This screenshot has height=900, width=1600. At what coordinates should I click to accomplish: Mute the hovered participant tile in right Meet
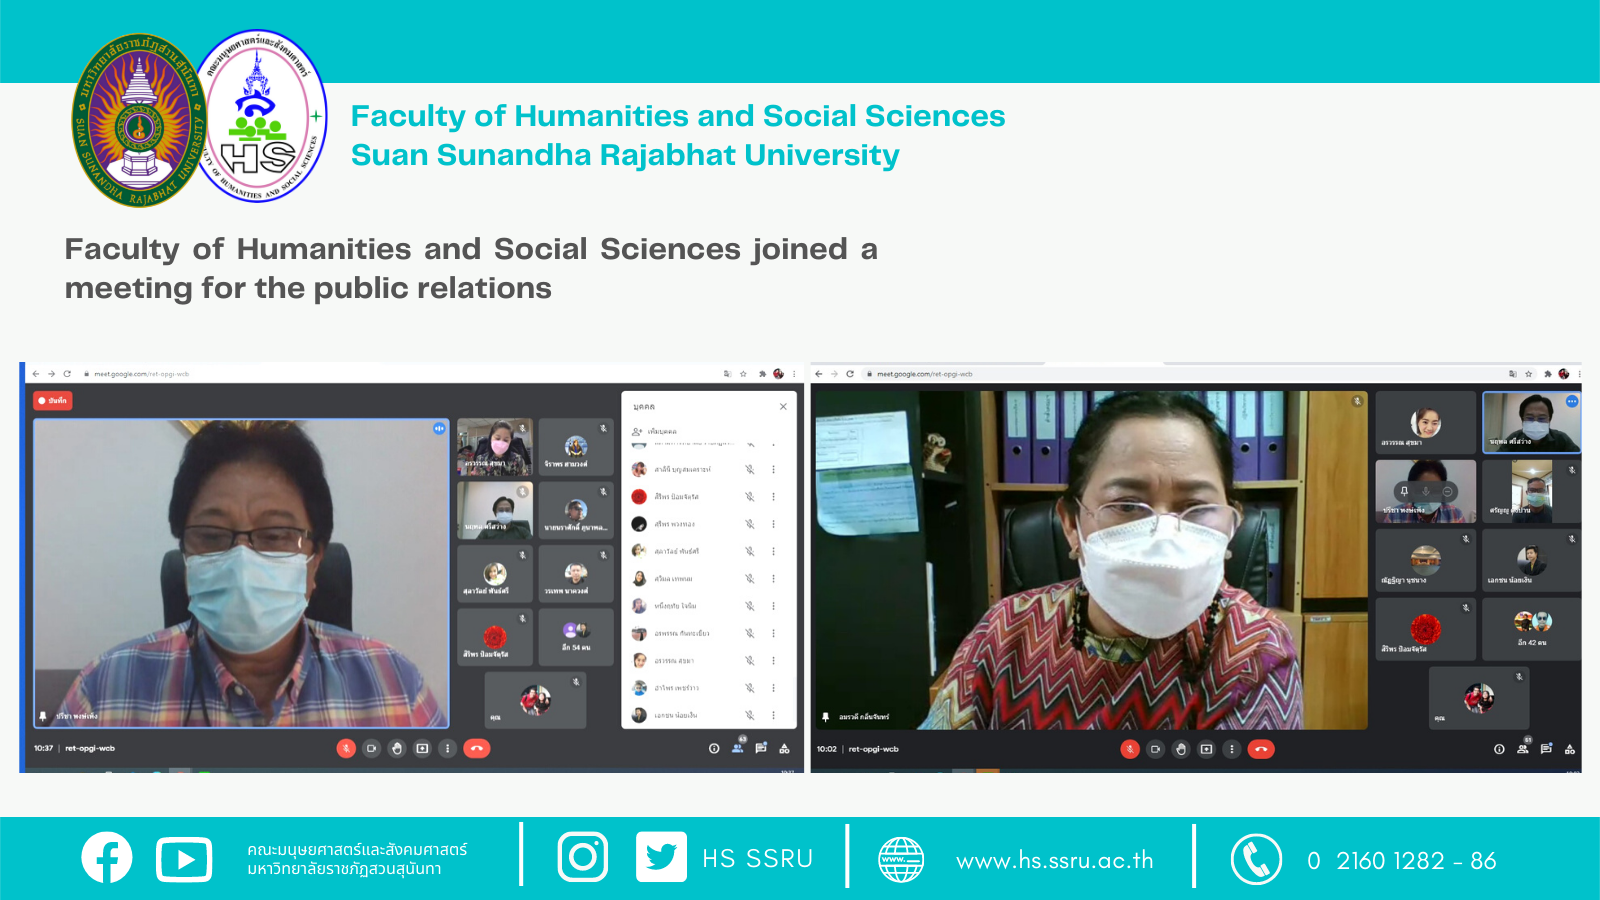pos(1426,491)
